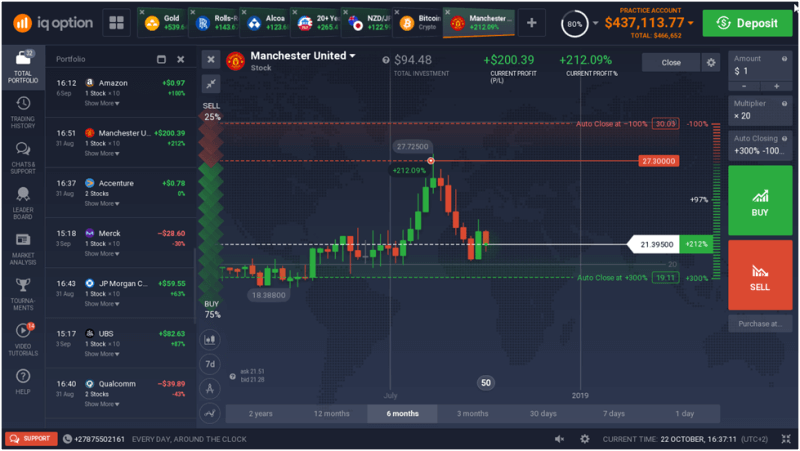Click the red Support button
Screen dimensions: 800x451
coord(31,439)
